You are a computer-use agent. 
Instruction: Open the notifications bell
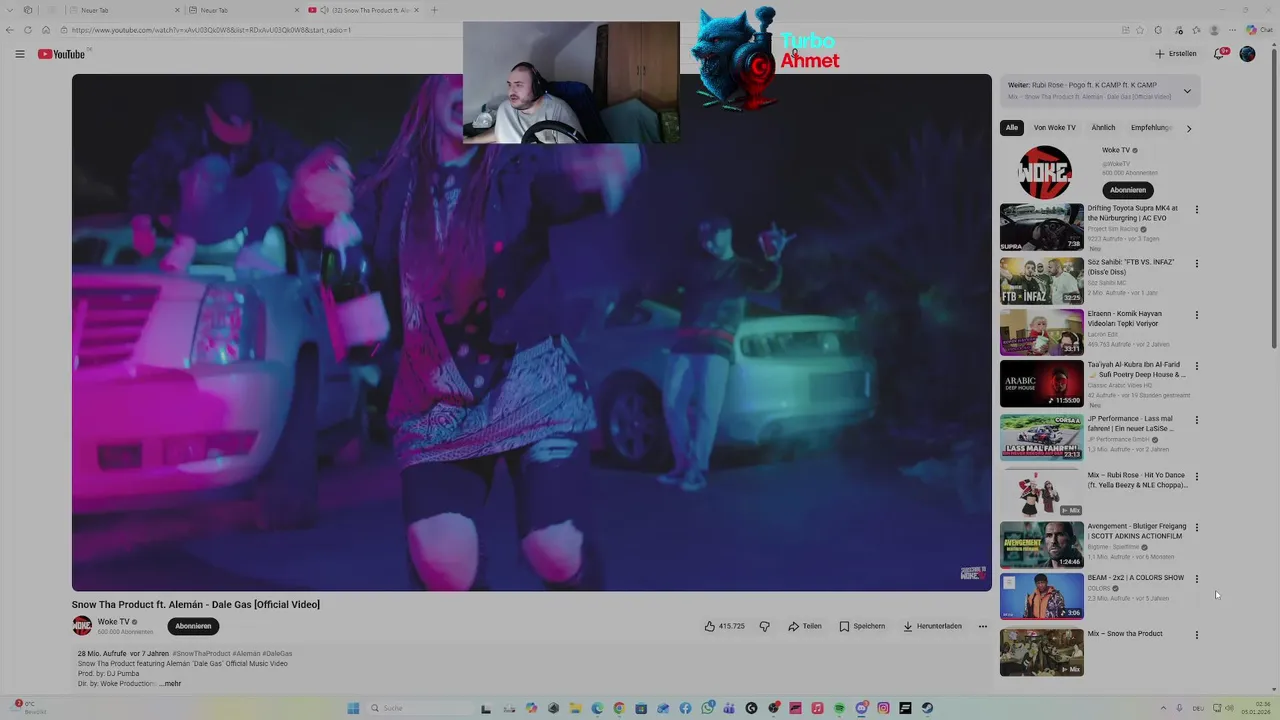tap(1219, 54)
